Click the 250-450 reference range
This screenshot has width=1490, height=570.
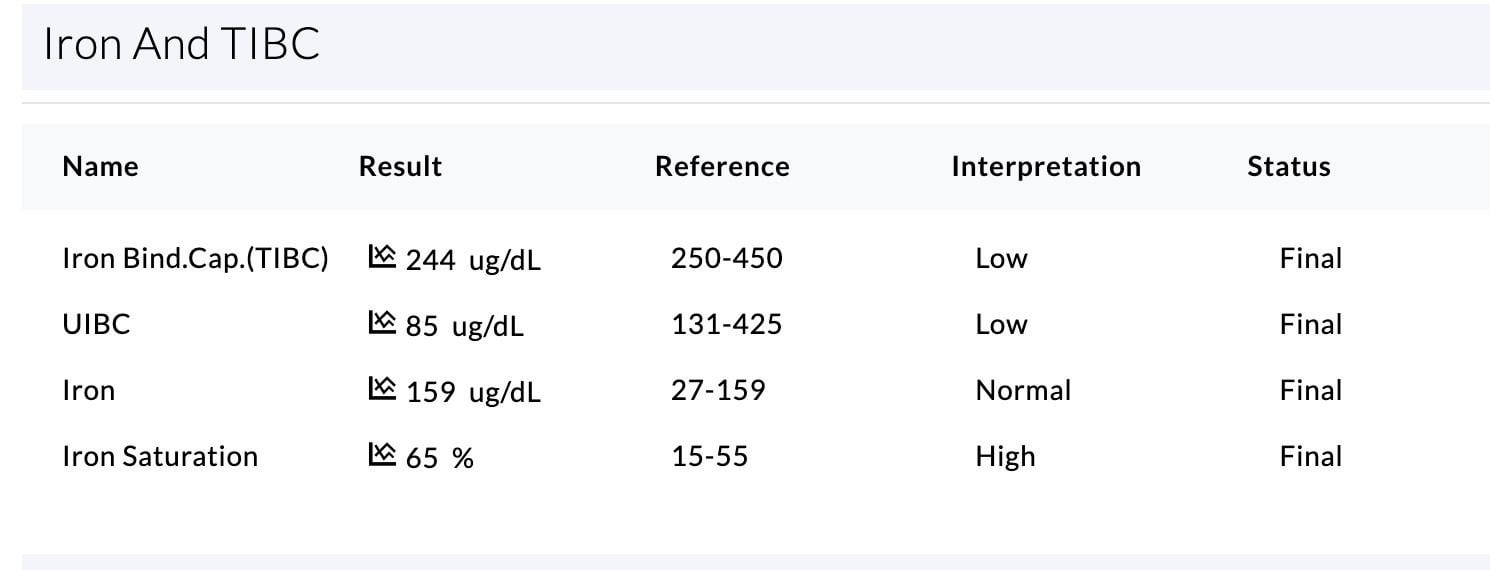coord(727,259)
